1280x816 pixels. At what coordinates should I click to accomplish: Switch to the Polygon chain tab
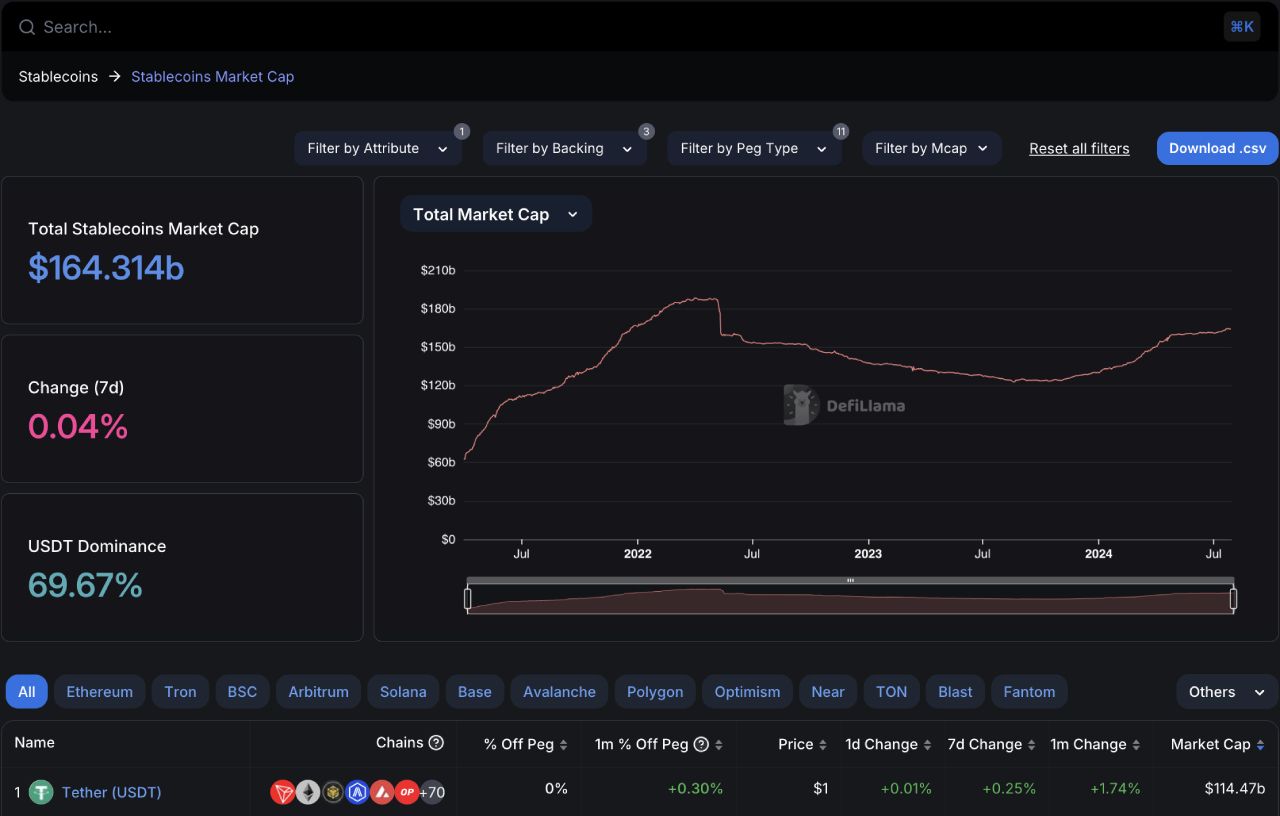(655, 692)
